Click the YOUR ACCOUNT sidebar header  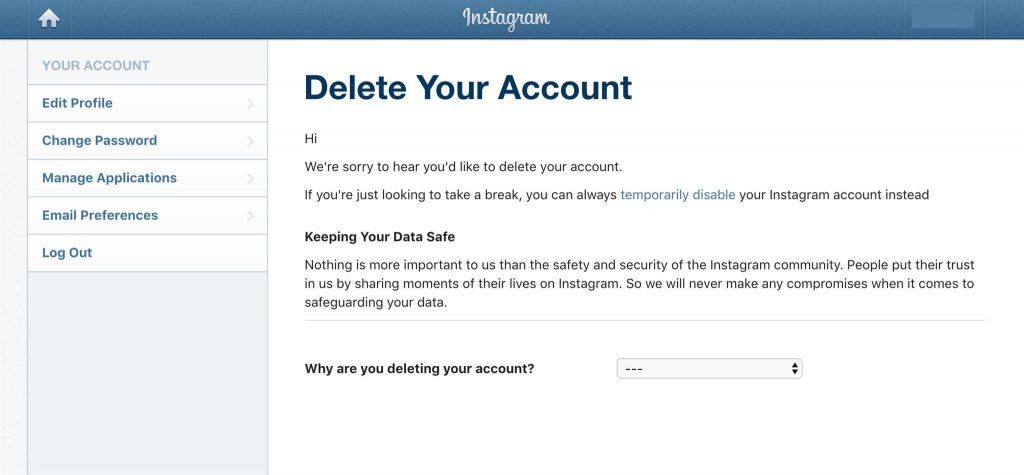[x=96, y=65]
